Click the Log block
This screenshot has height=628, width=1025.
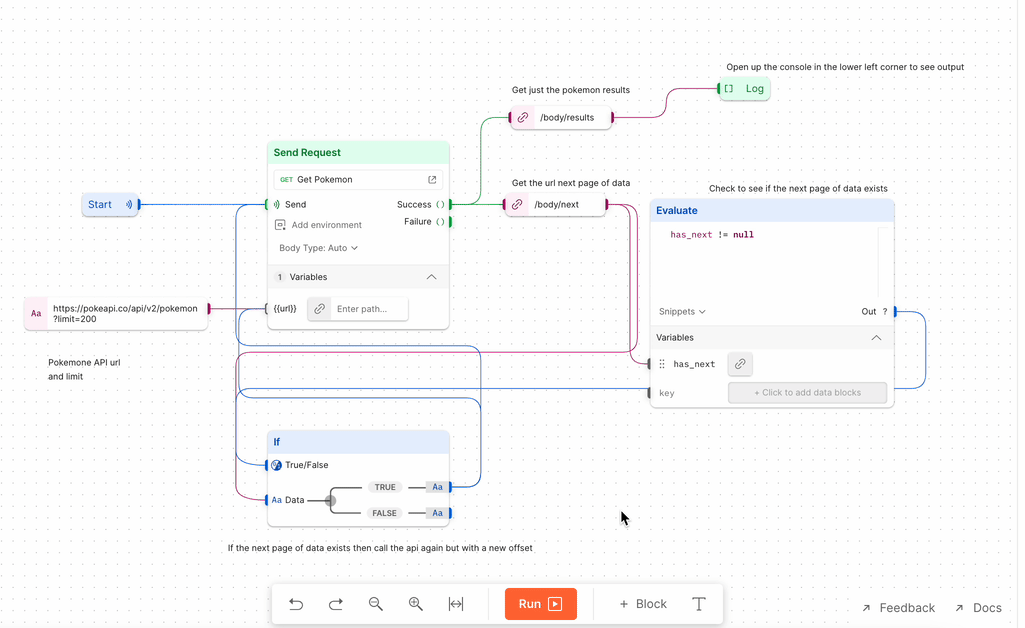click(x=744, y=88)
